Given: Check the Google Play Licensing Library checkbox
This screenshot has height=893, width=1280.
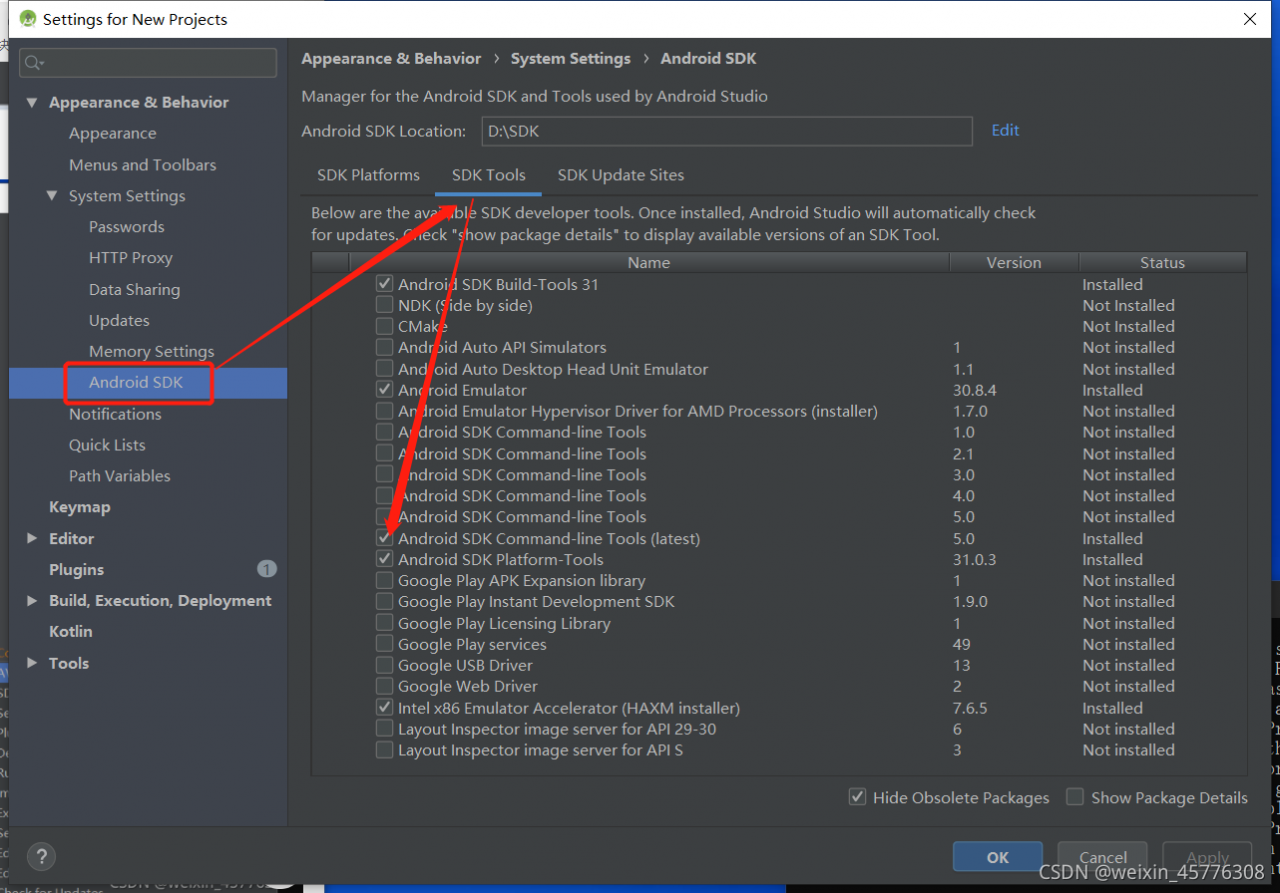Looking at the screenshot, I should pos(384,623).
